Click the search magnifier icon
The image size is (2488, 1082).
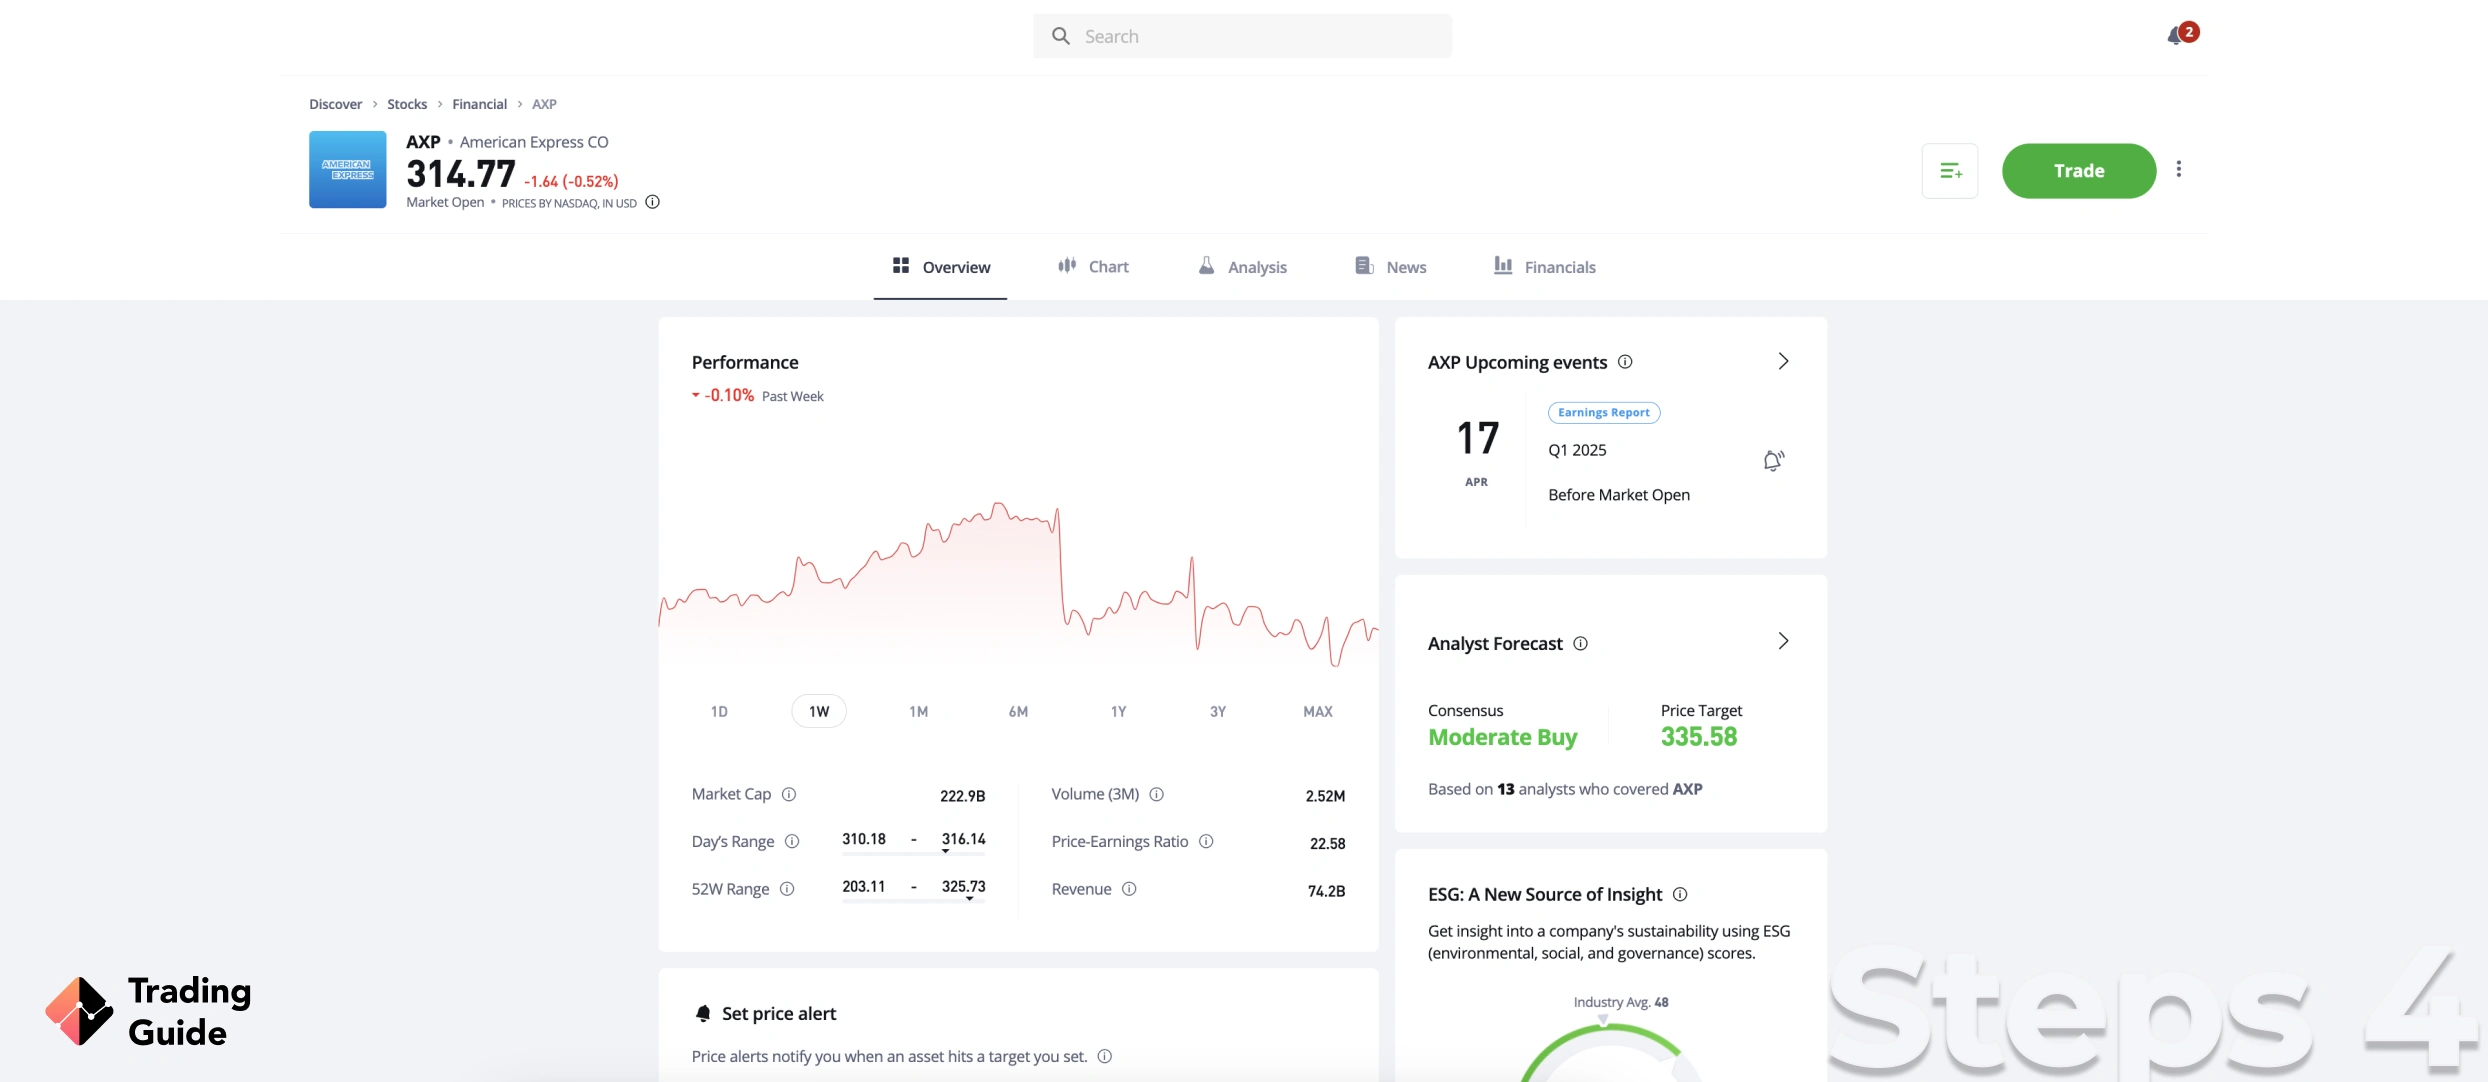coord(1061,36)
